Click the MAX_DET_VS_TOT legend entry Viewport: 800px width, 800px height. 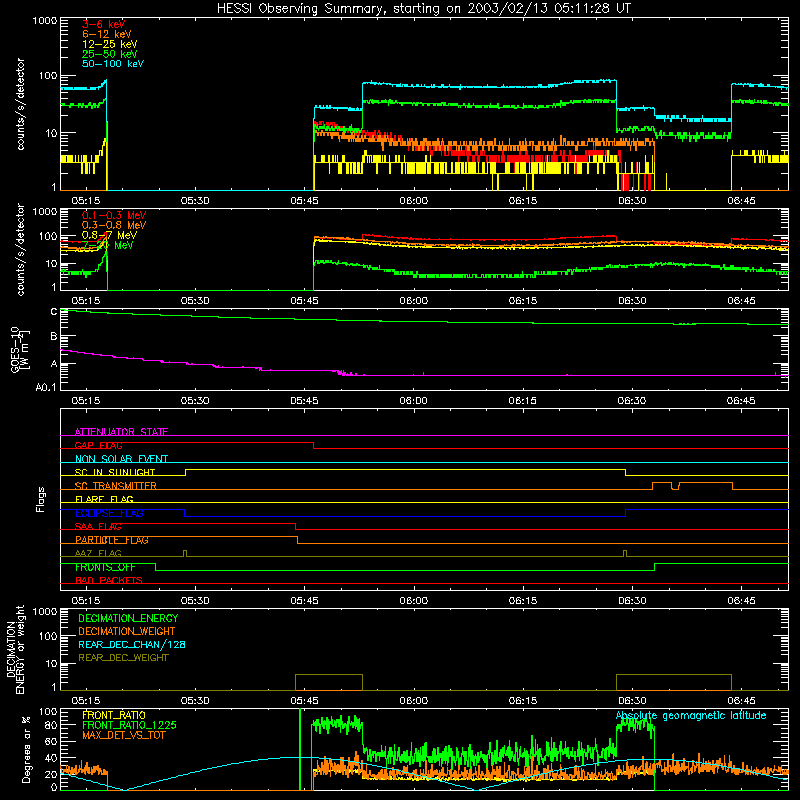click(x=123, y=735)
